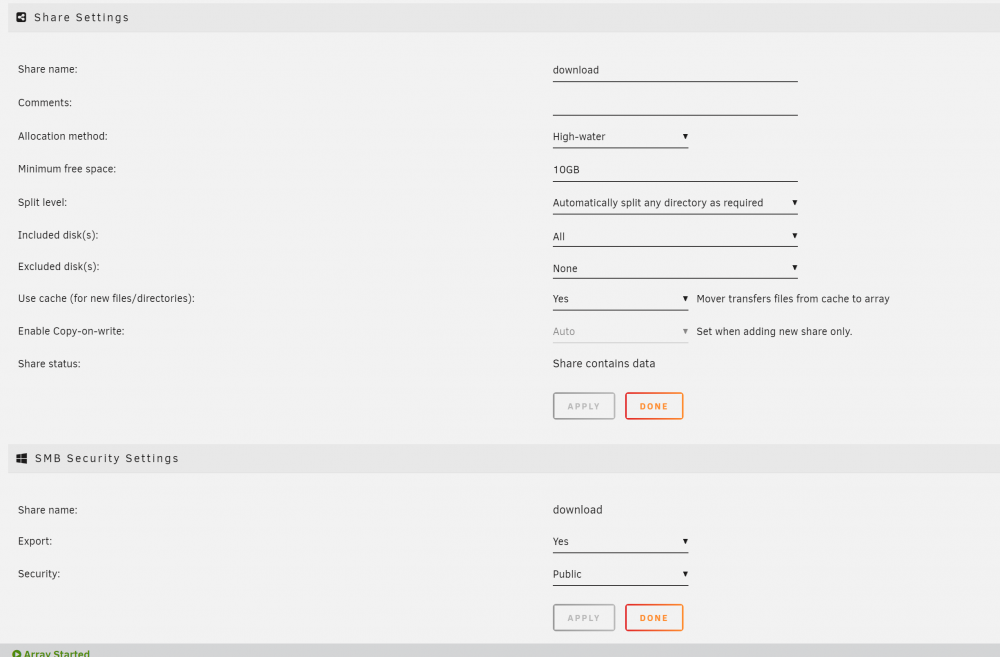Open the Use cache Yes dropdown
The height and width of the screenshot is (657, 1000).
click(620, 299)
